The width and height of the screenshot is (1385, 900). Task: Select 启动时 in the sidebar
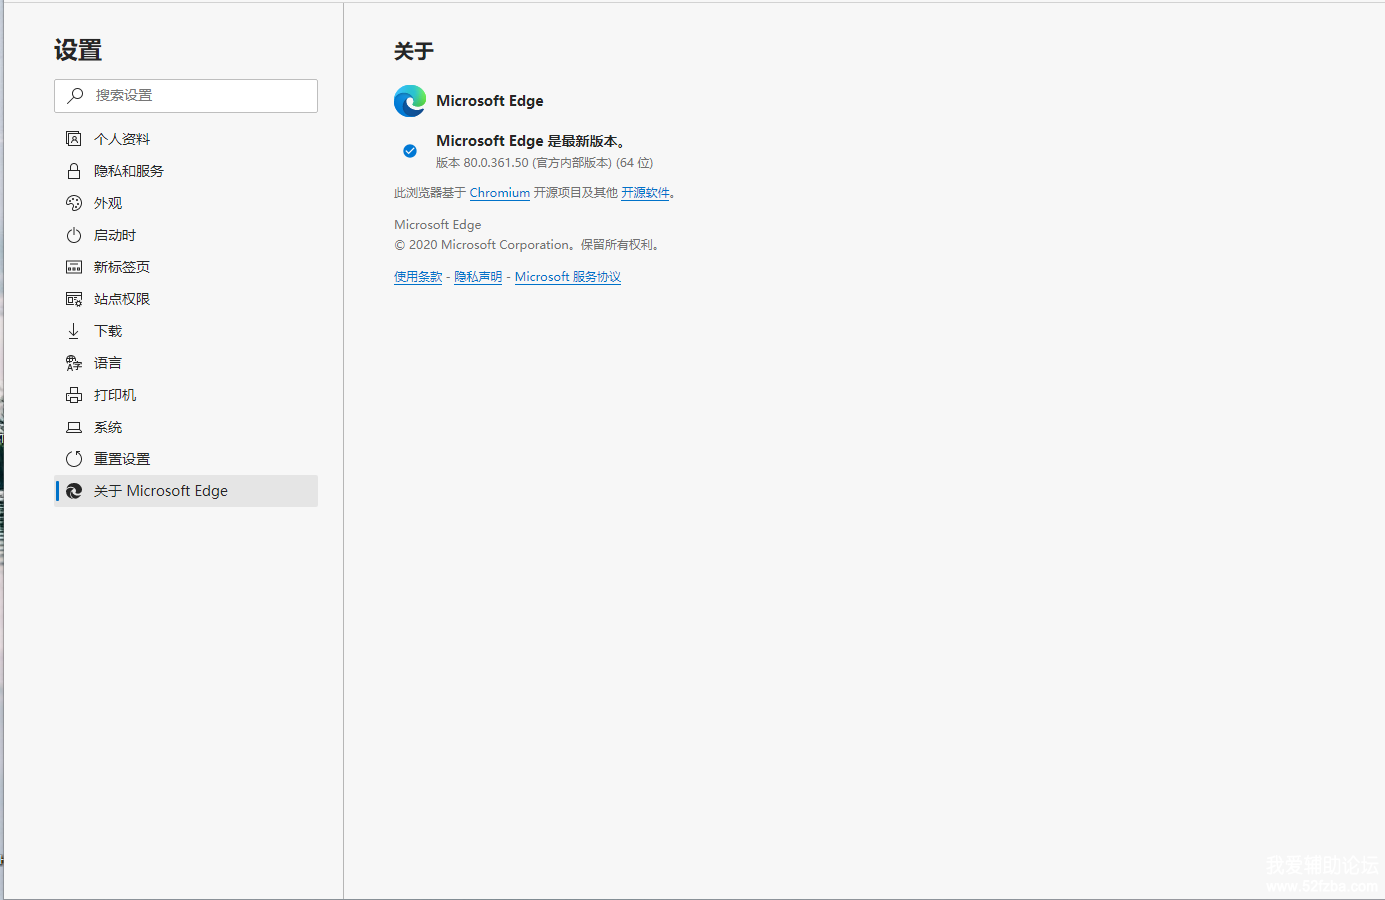click(186, 235)
